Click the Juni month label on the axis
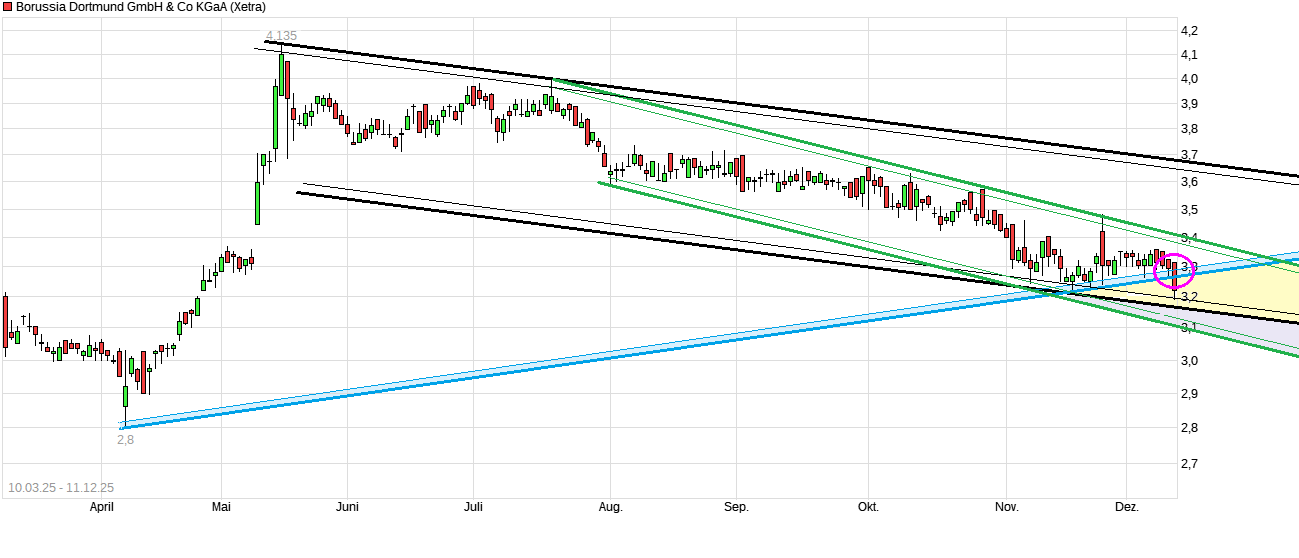The width and height of the screenshot is (1299, 558). click(x=347, y=507)
